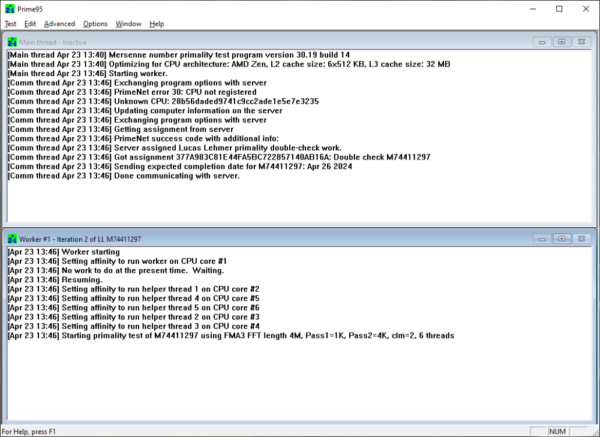Minimize the Prime95 main window

(x=533, y=8)
